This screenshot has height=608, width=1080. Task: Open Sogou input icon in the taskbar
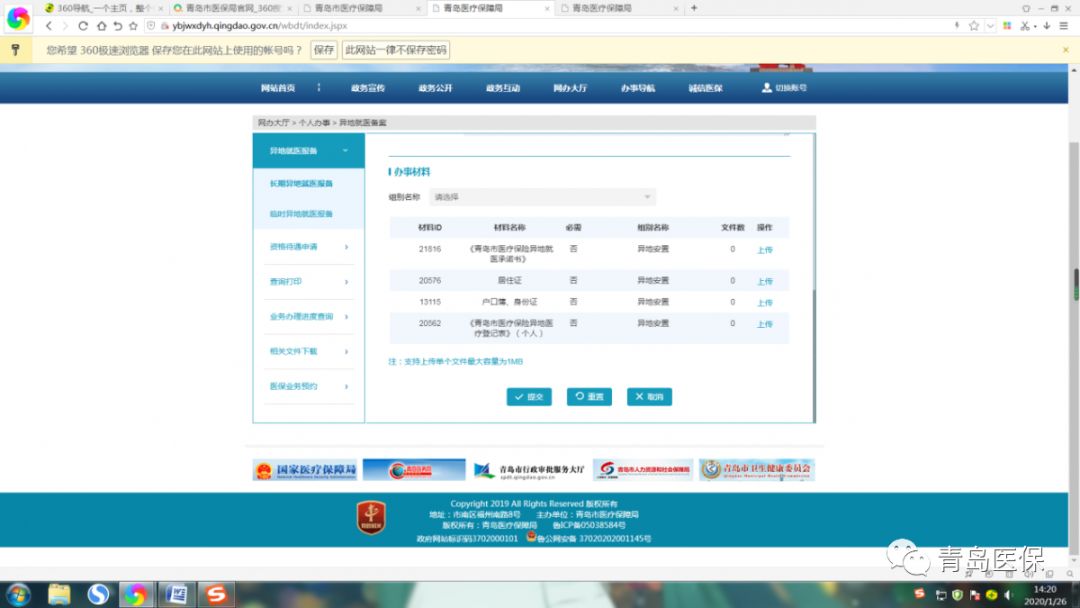216,595
